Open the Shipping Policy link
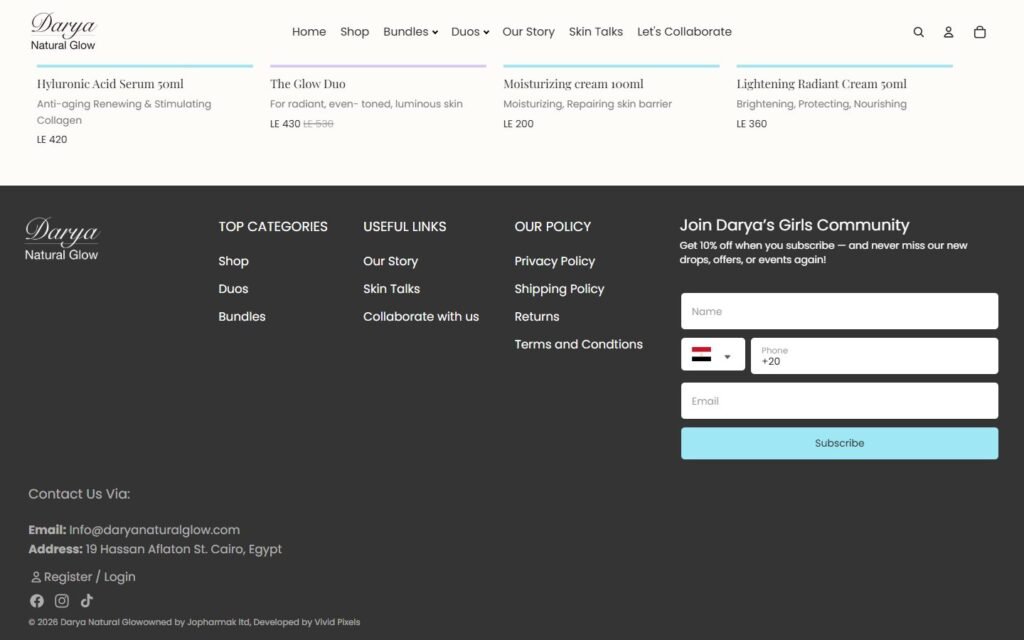This screenshot has width=1024, height=640. coord(559,289)
